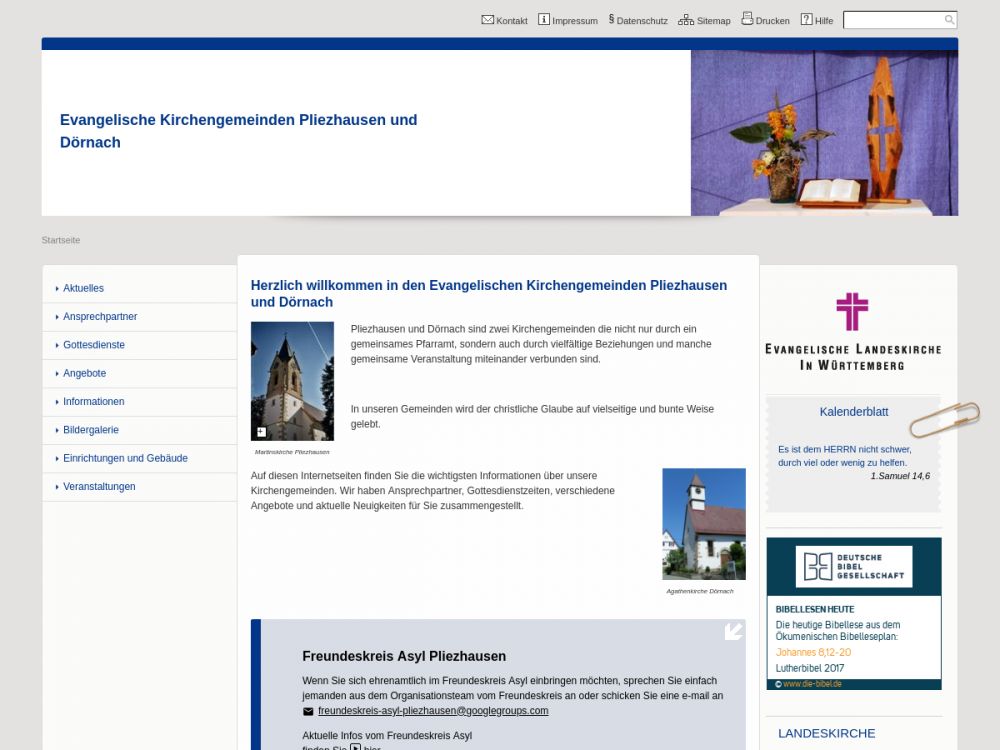Image resolution: width=1000 pixels, height=750 pixels.
Task: Click into the search text field
Action: [x=892, y=20]
